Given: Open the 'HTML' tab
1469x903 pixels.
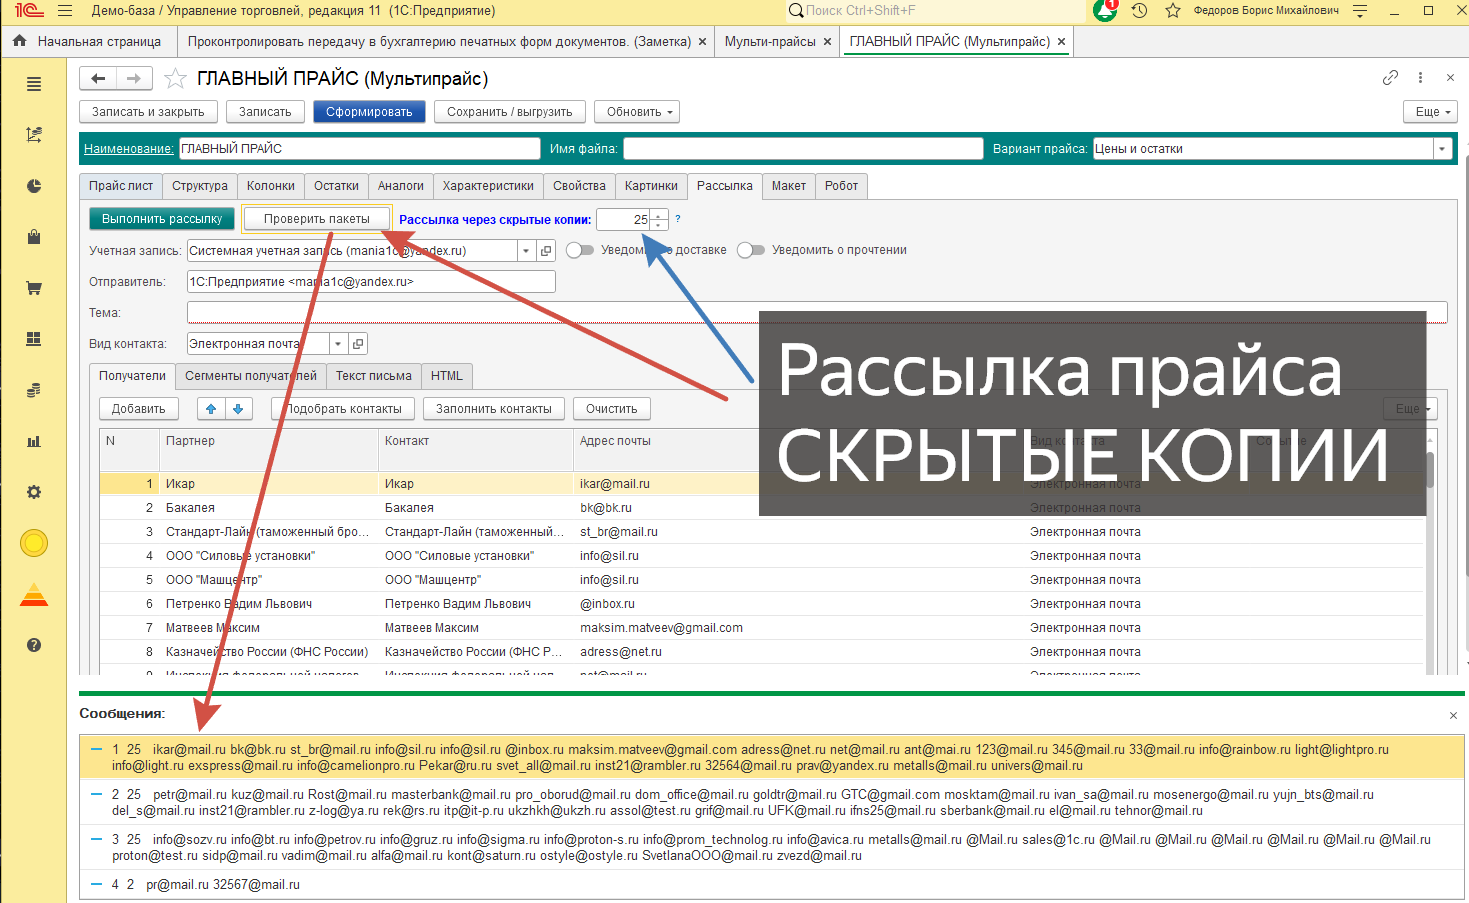Looking at the screenshot, I should (x=447, y=376).
